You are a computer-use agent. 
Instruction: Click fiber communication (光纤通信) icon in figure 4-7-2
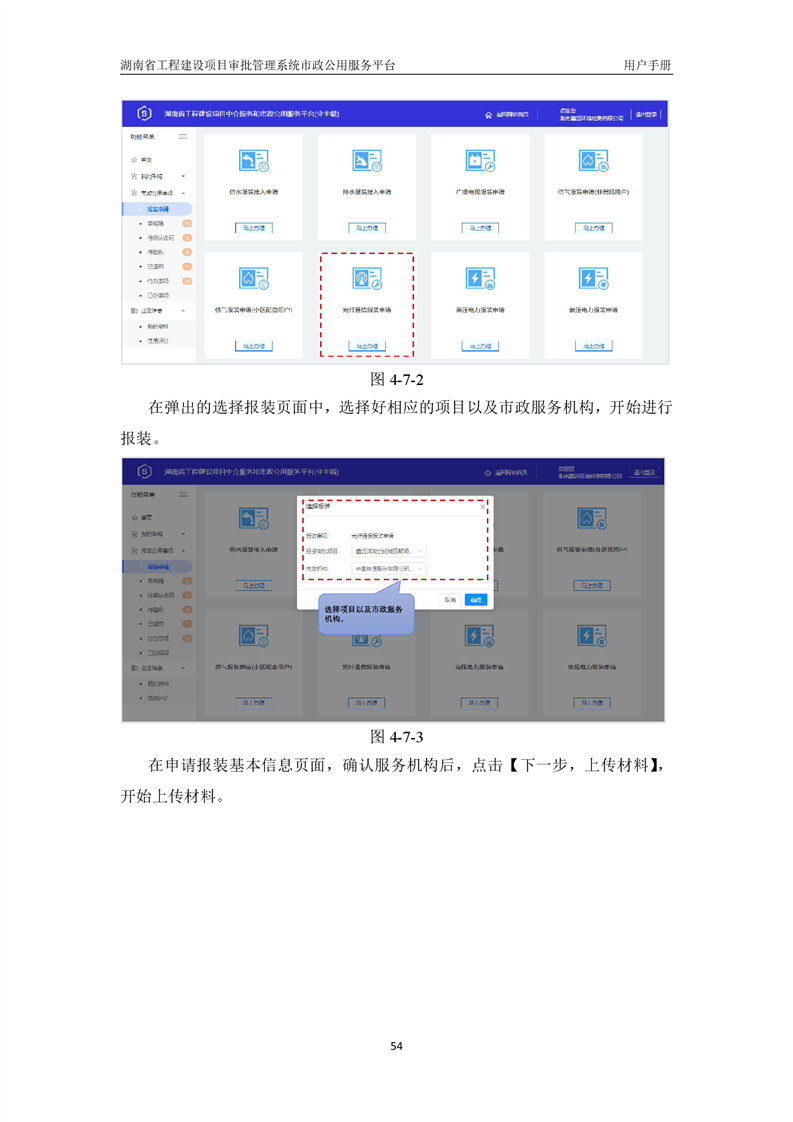tap(366, 278)
